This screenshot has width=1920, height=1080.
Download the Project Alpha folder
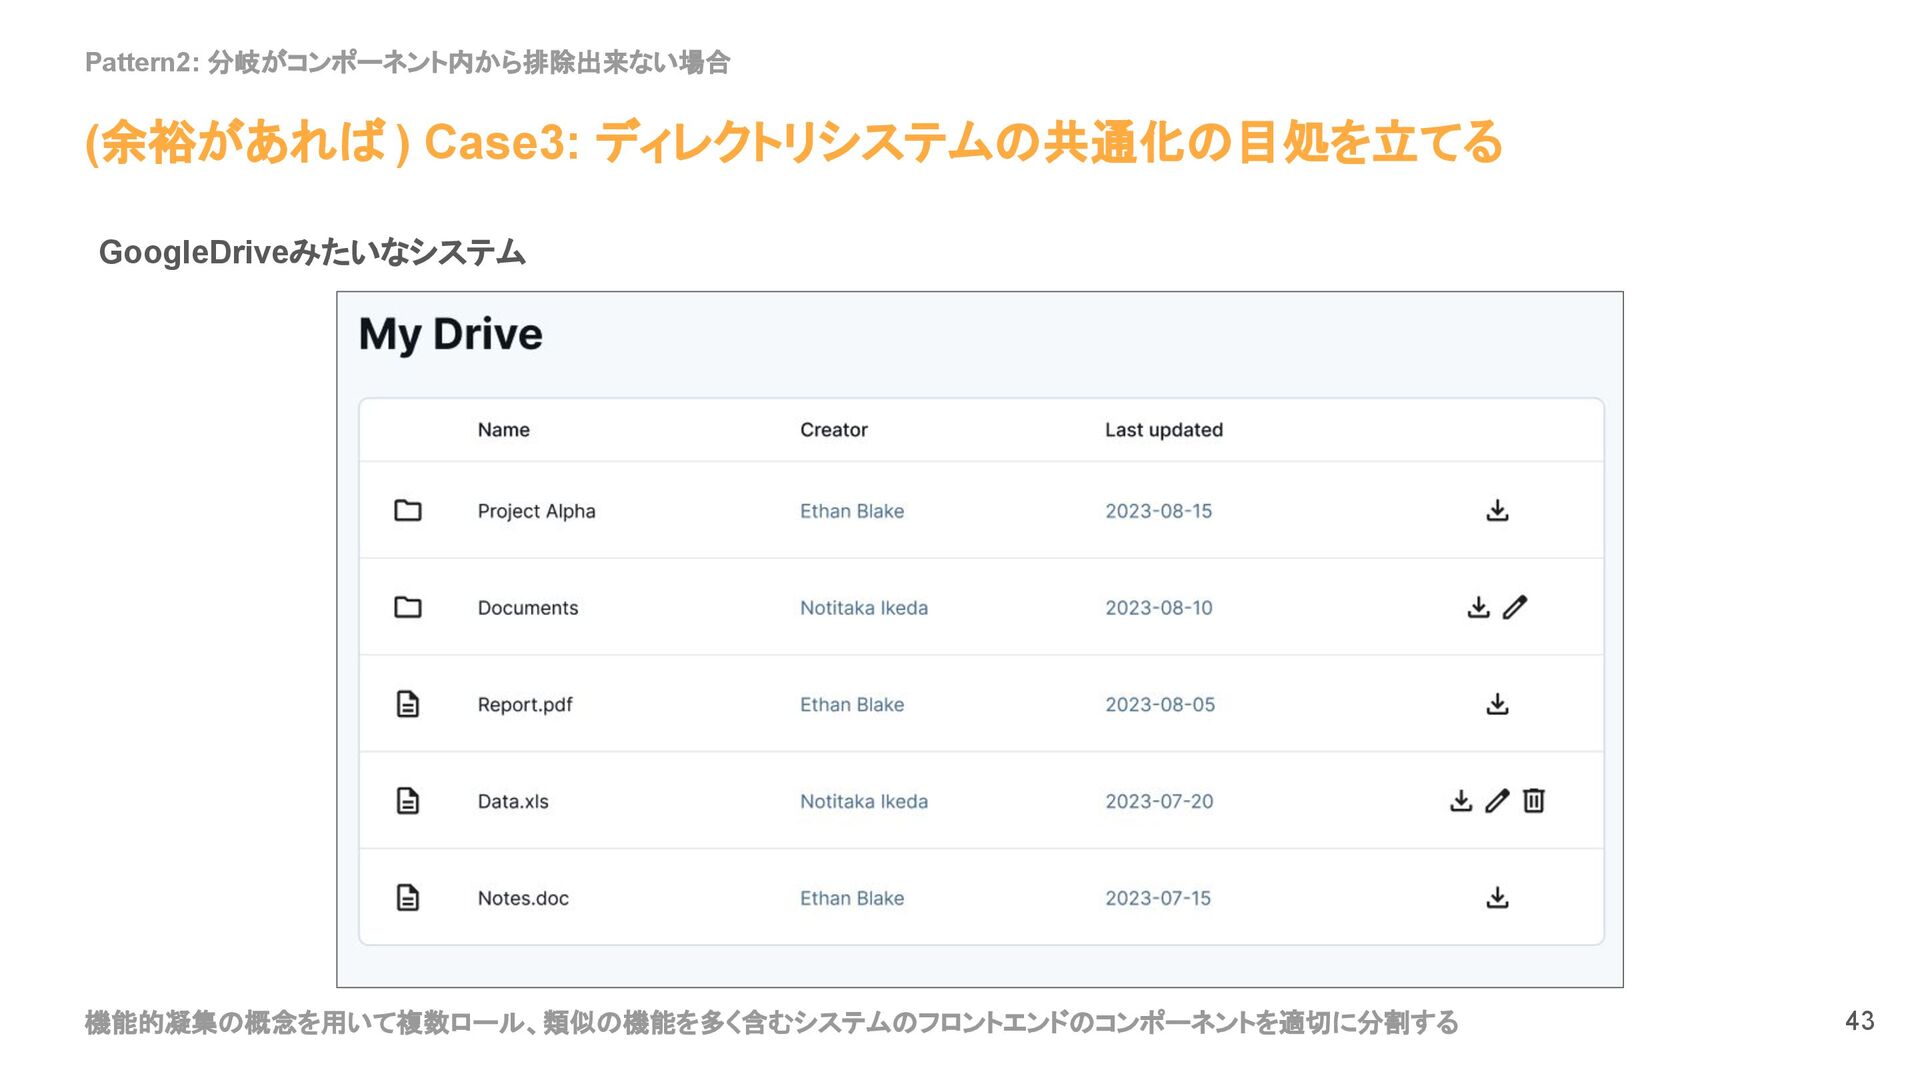click(1497, 511)
